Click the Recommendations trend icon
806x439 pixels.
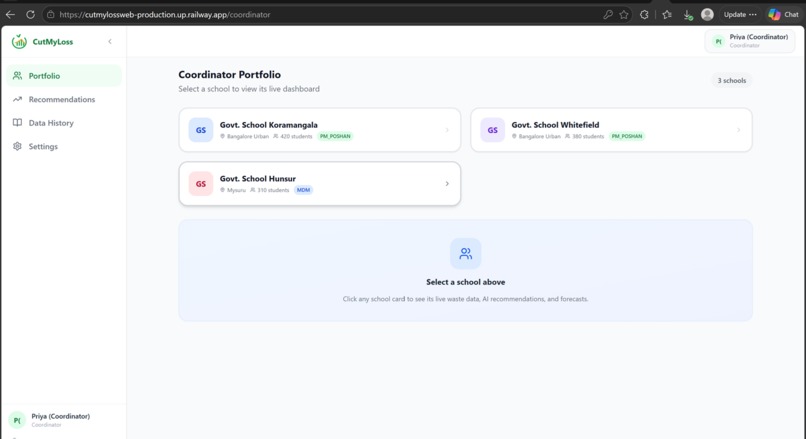click(17, 99)
